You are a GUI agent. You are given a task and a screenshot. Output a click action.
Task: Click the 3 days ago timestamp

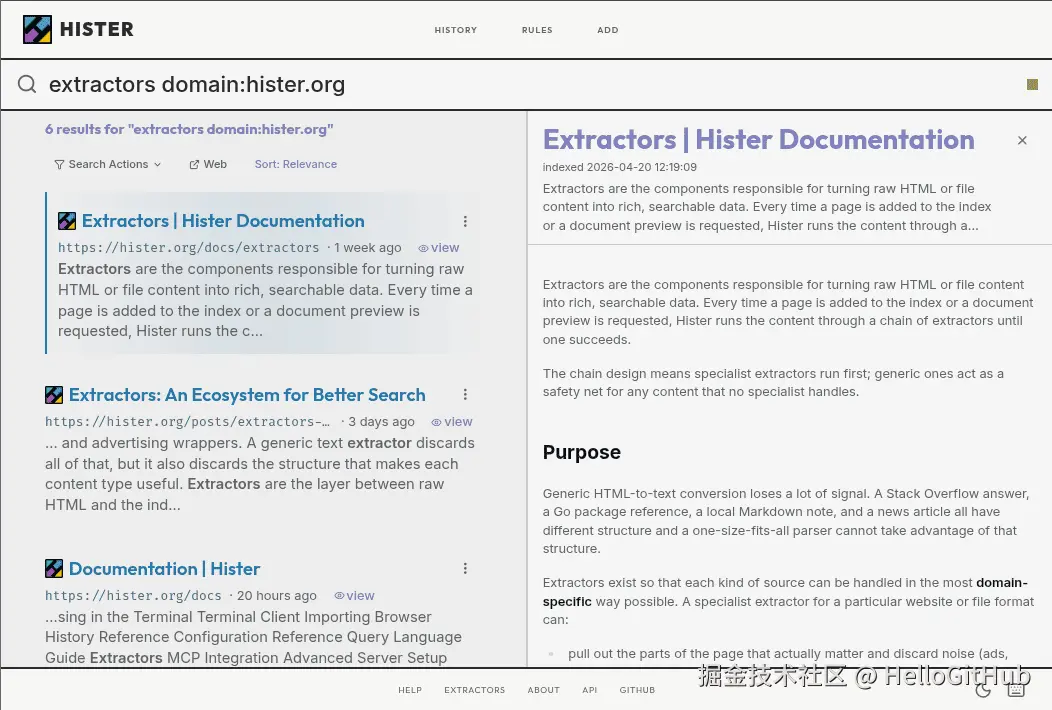pyautogui.click(x=381, y=421)
